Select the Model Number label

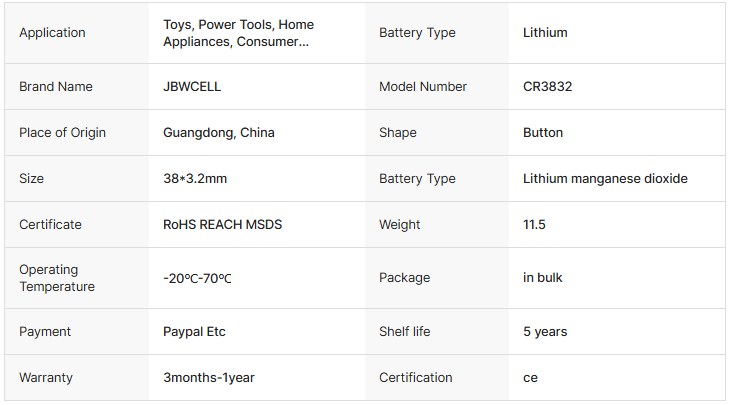pyautogui.click(x=423, y=87)
